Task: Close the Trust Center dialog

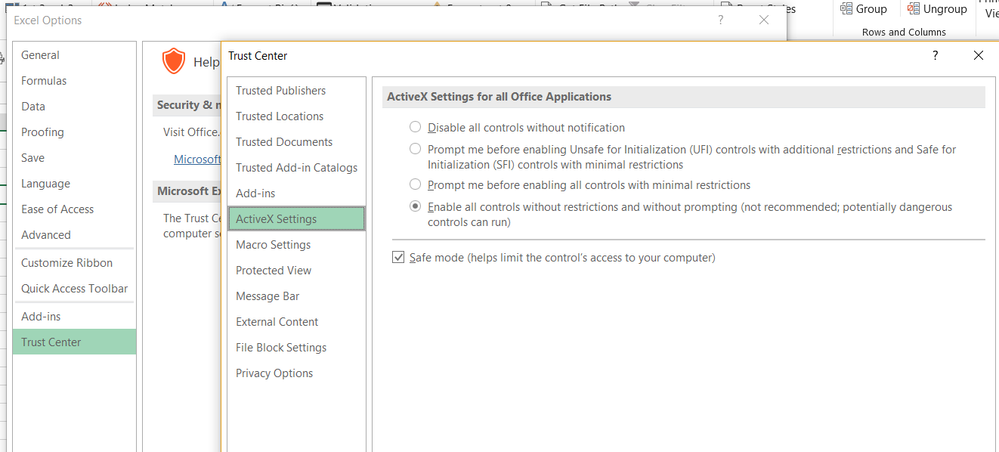Action: point(979,55)
